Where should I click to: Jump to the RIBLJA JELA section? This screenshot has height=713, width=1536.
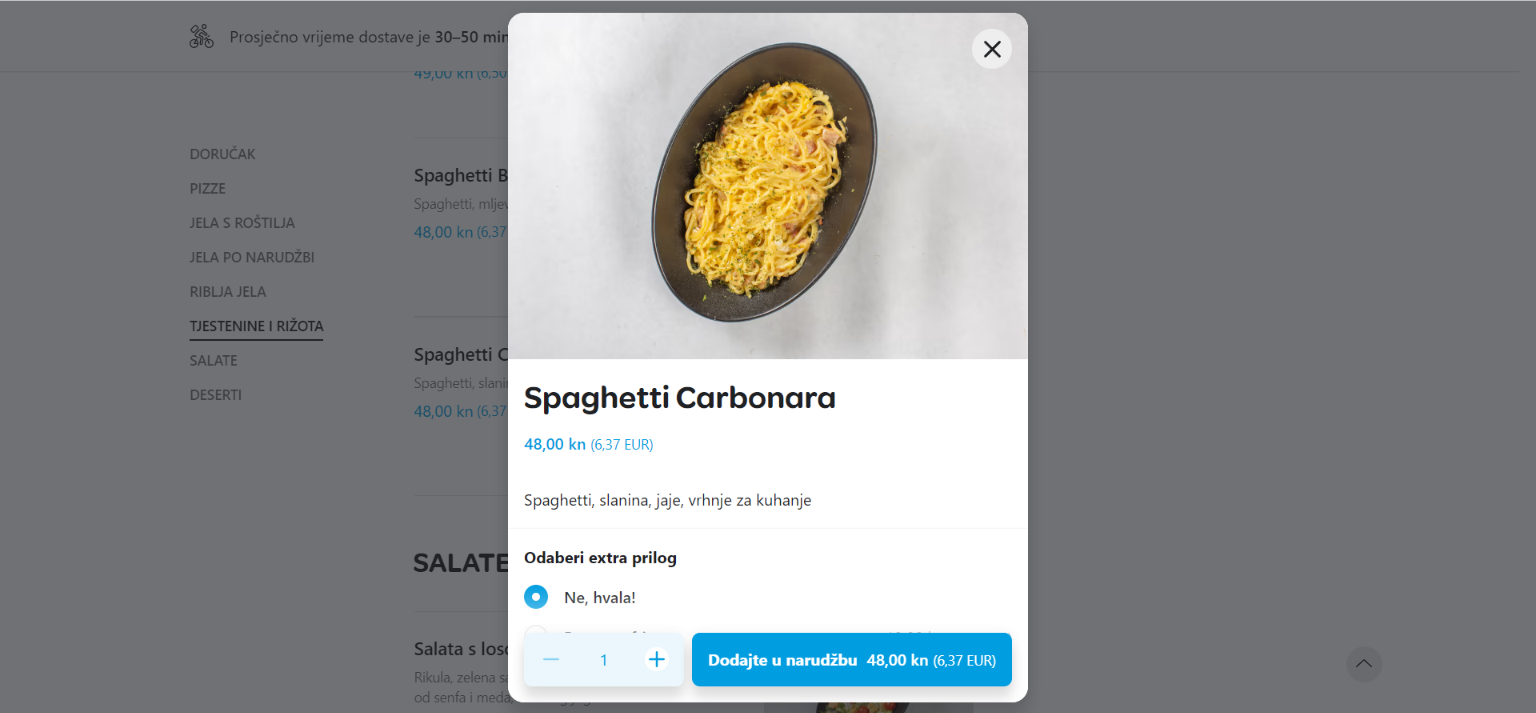coord(228,292)
